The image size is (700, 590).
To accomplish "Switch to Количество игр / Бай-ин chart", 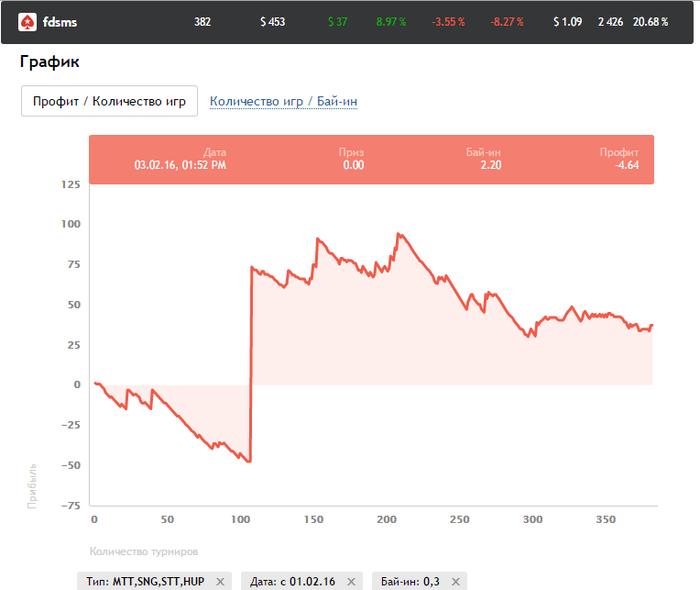I will pos(283,101).
